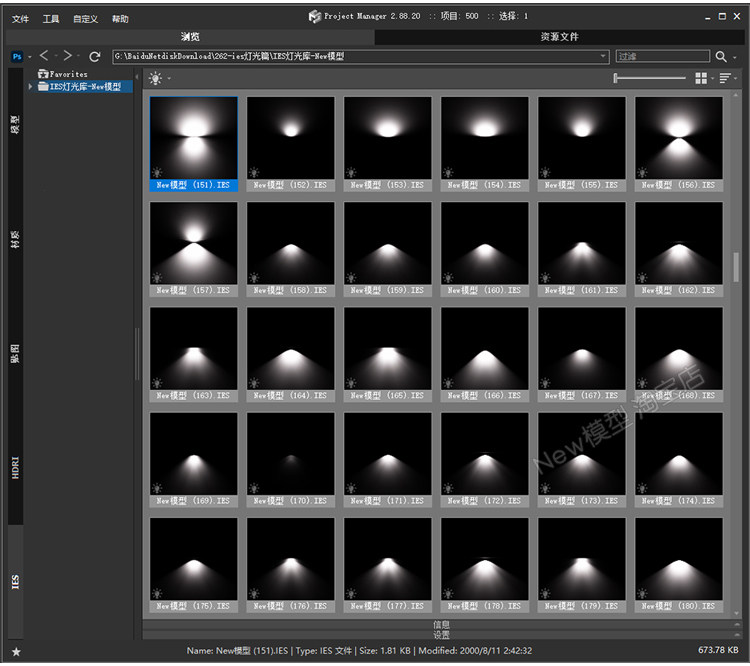
Task: Click the light filter sun icon
Action: point(155,78)
